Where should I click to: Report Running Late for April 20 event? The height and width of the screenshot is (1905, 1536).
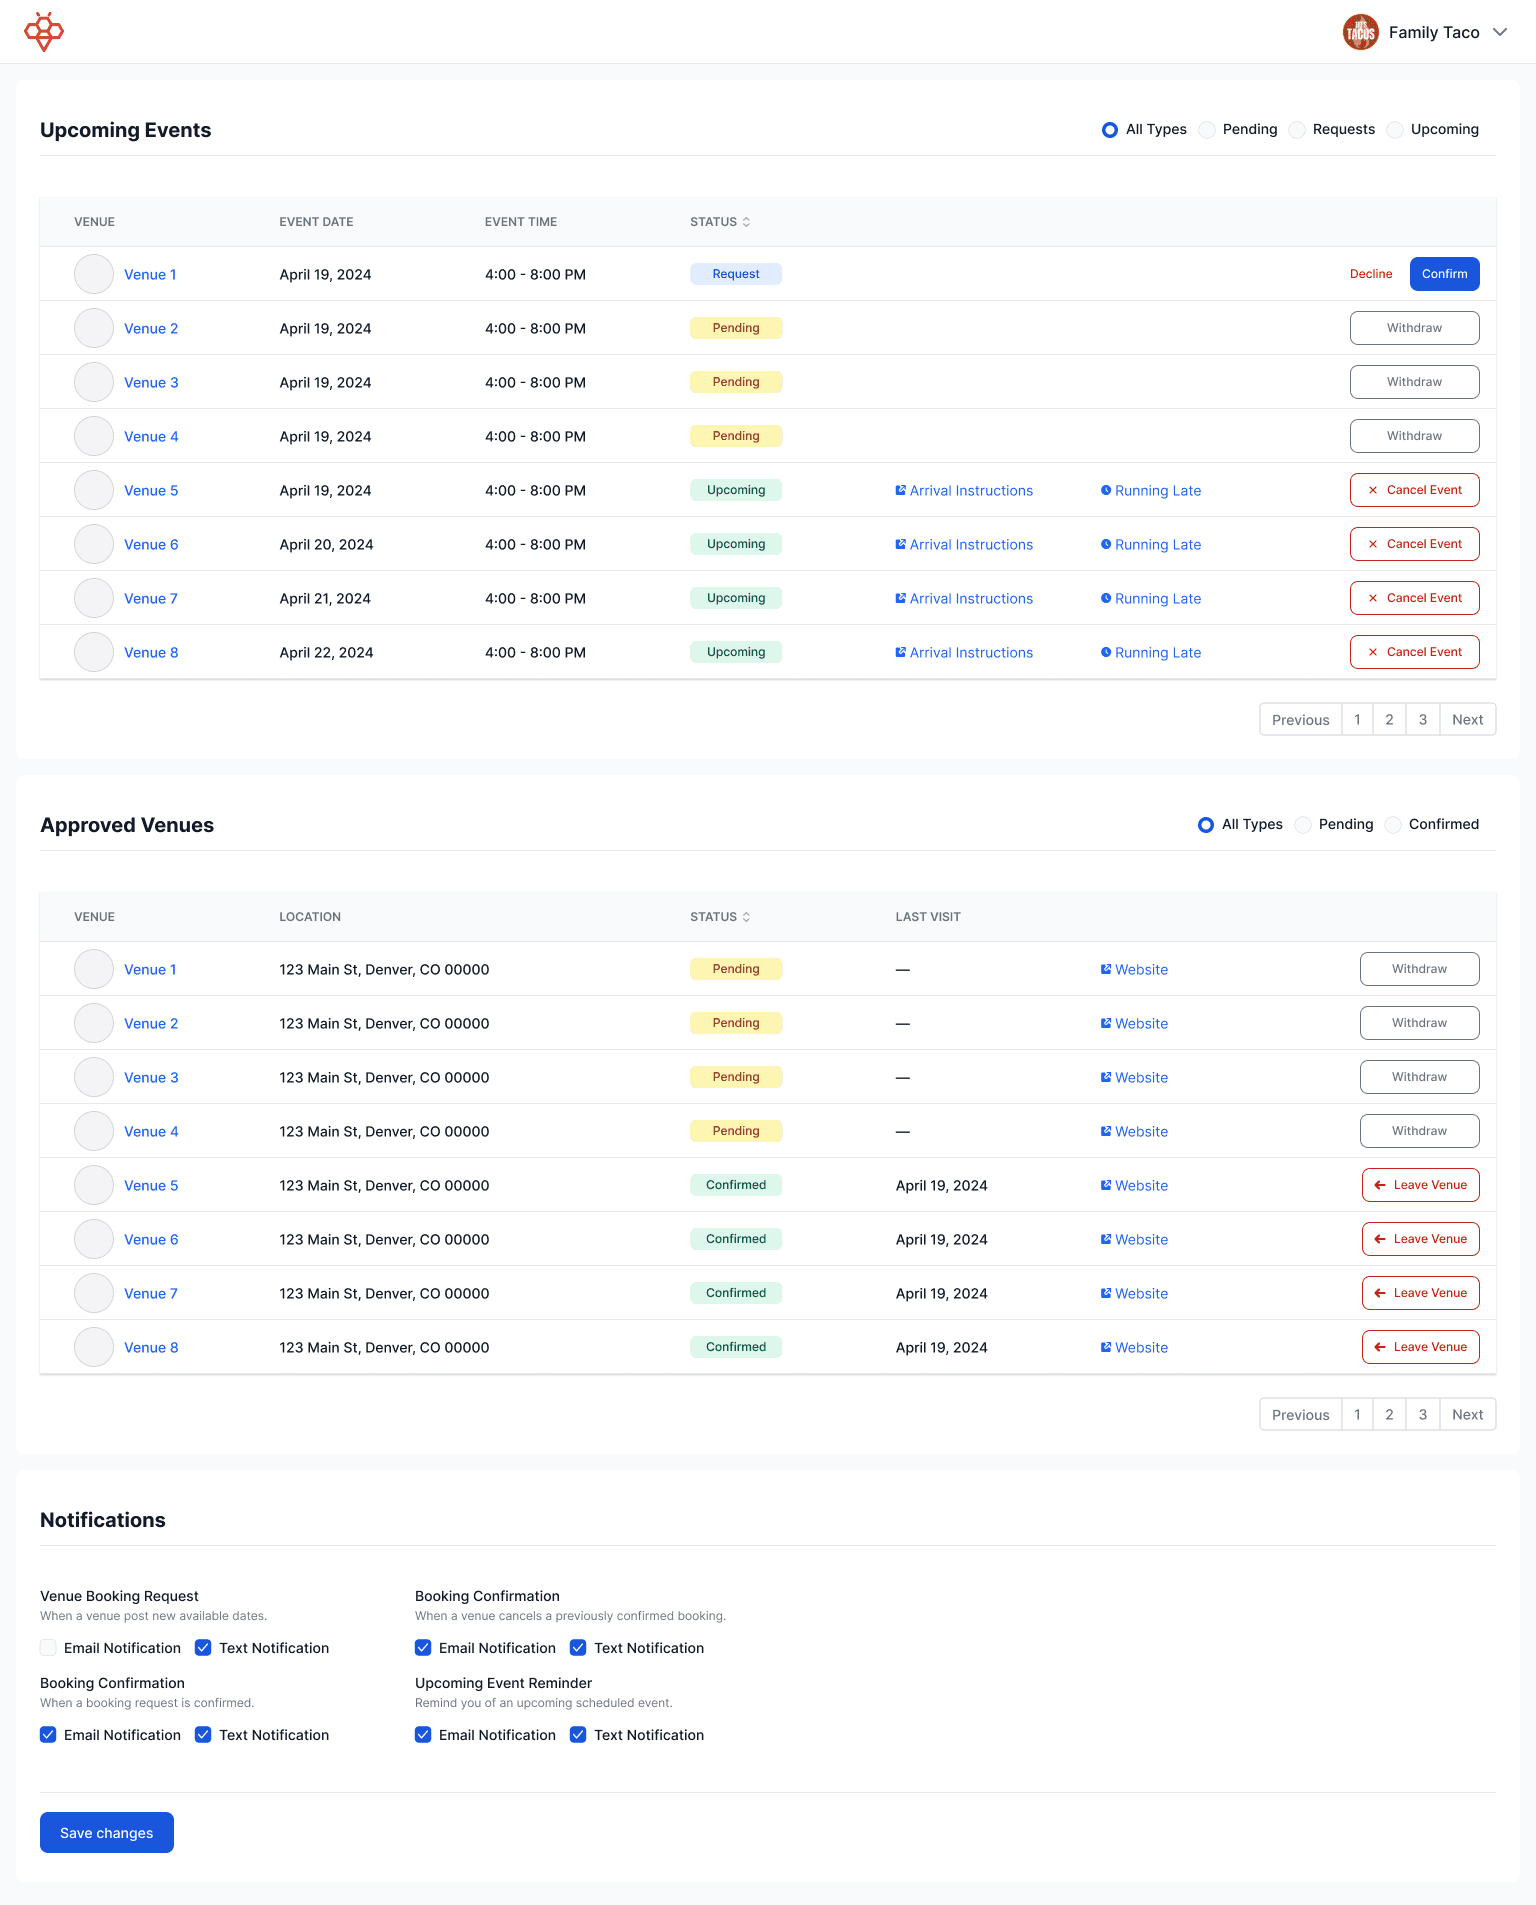(1151, 545)
